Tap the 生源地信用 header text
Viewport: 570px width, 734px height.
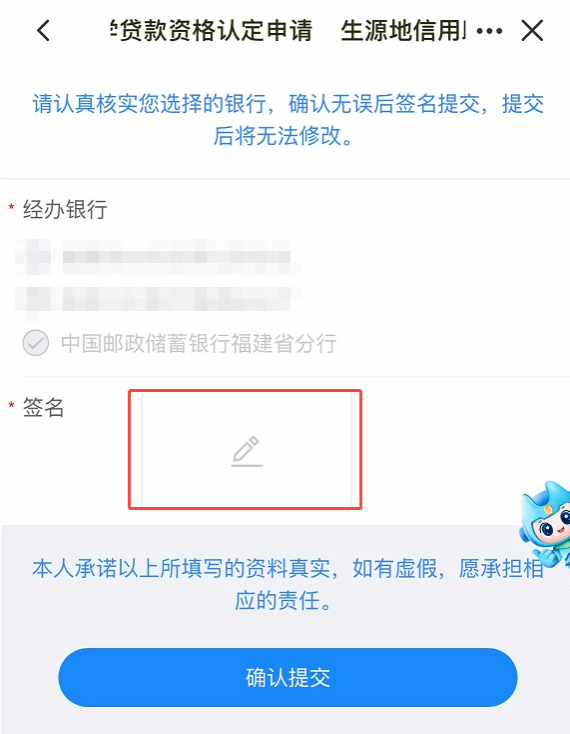[x=404, y=31]
